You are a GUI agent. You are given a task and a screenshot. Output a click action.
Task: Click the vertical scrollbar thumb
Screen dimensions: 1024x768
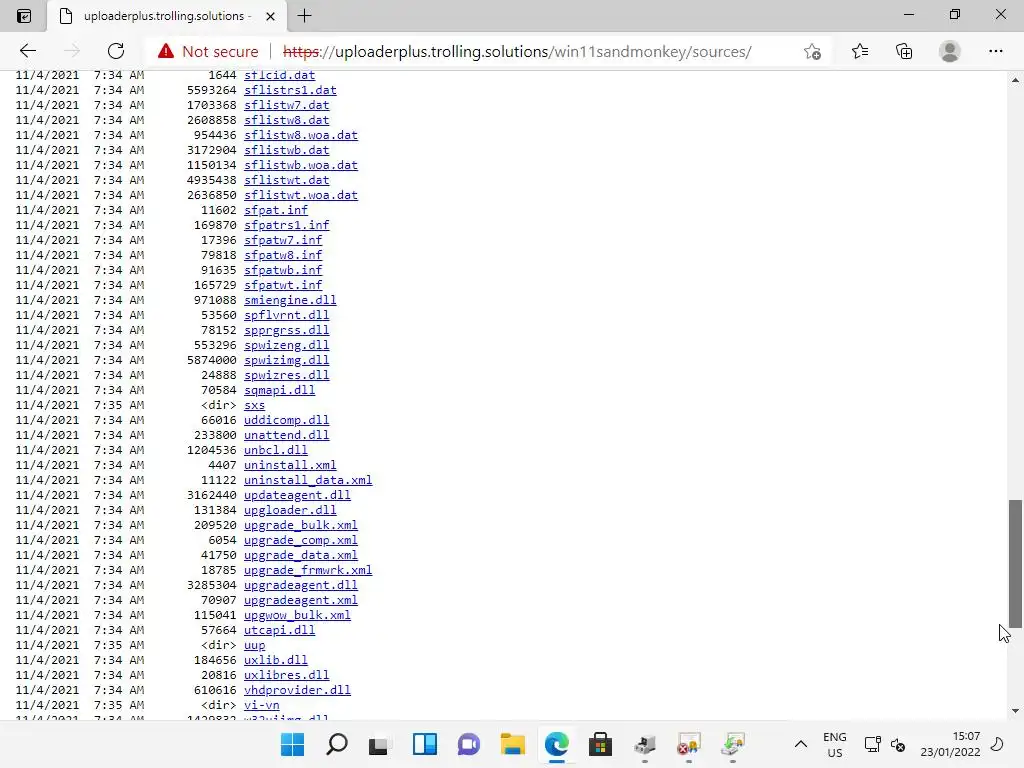pyautogui.click(x=1015, y=563)
